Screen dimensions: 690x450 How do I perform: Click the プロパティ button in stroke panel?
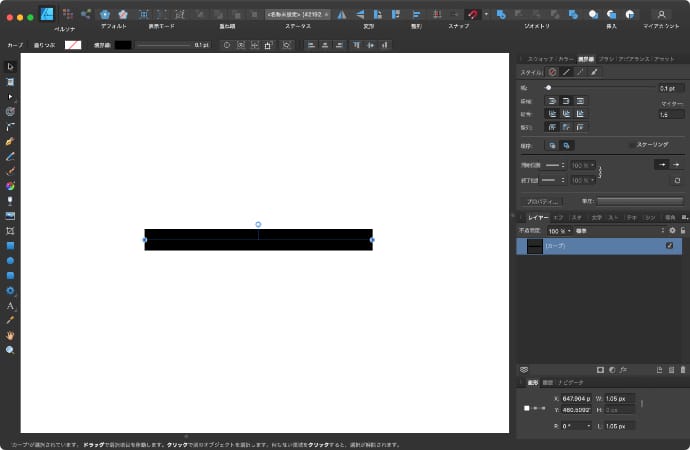542,201
